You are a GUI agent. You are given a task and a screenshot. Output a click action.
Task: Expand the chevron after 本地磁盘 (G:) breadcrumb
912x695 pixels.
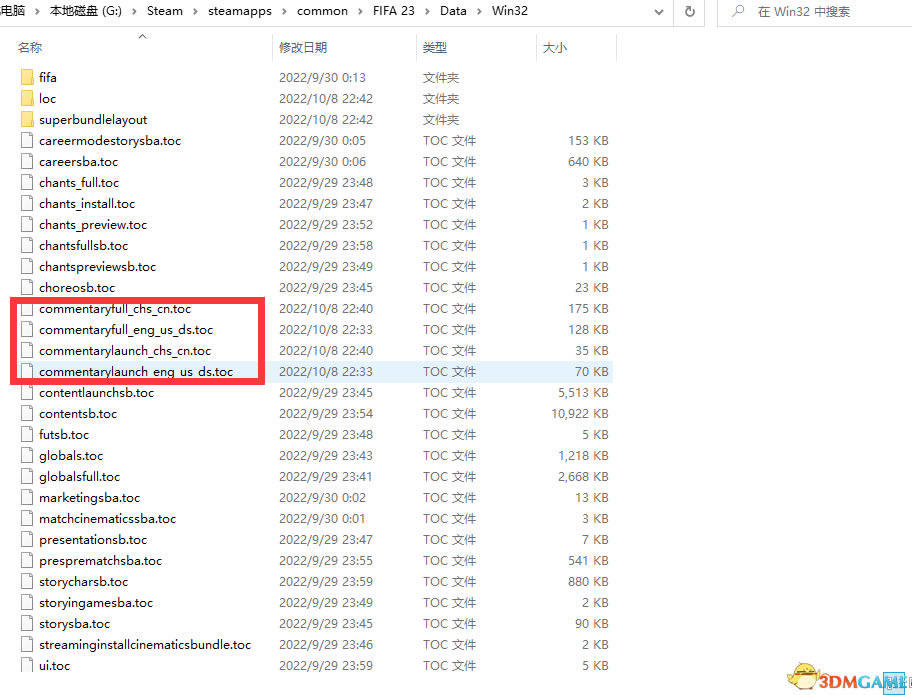coord(134,11)
